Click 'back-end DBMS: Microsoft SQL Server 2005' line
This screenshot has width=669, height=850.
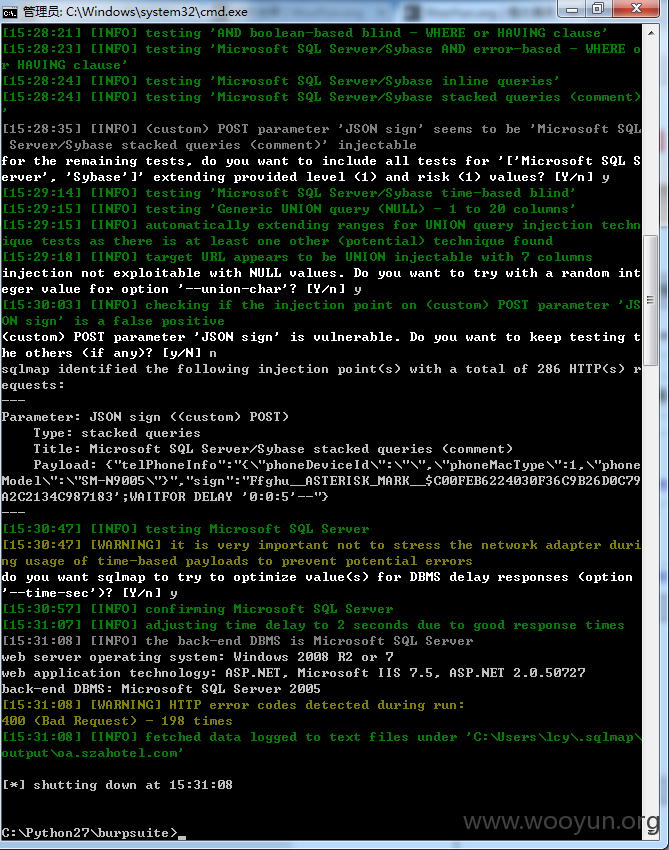pyautogui.click(x=161, y=688)
